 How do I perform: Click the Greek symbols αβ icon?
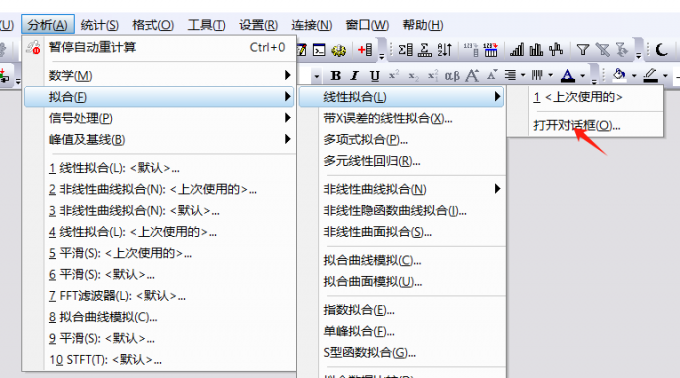[x=452, y=76]
